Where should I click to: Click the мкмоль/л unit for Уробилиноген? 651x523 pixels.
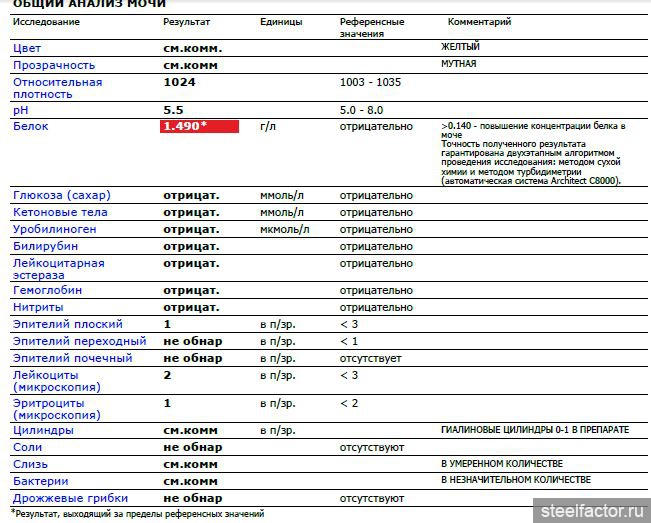click(284, 229)
